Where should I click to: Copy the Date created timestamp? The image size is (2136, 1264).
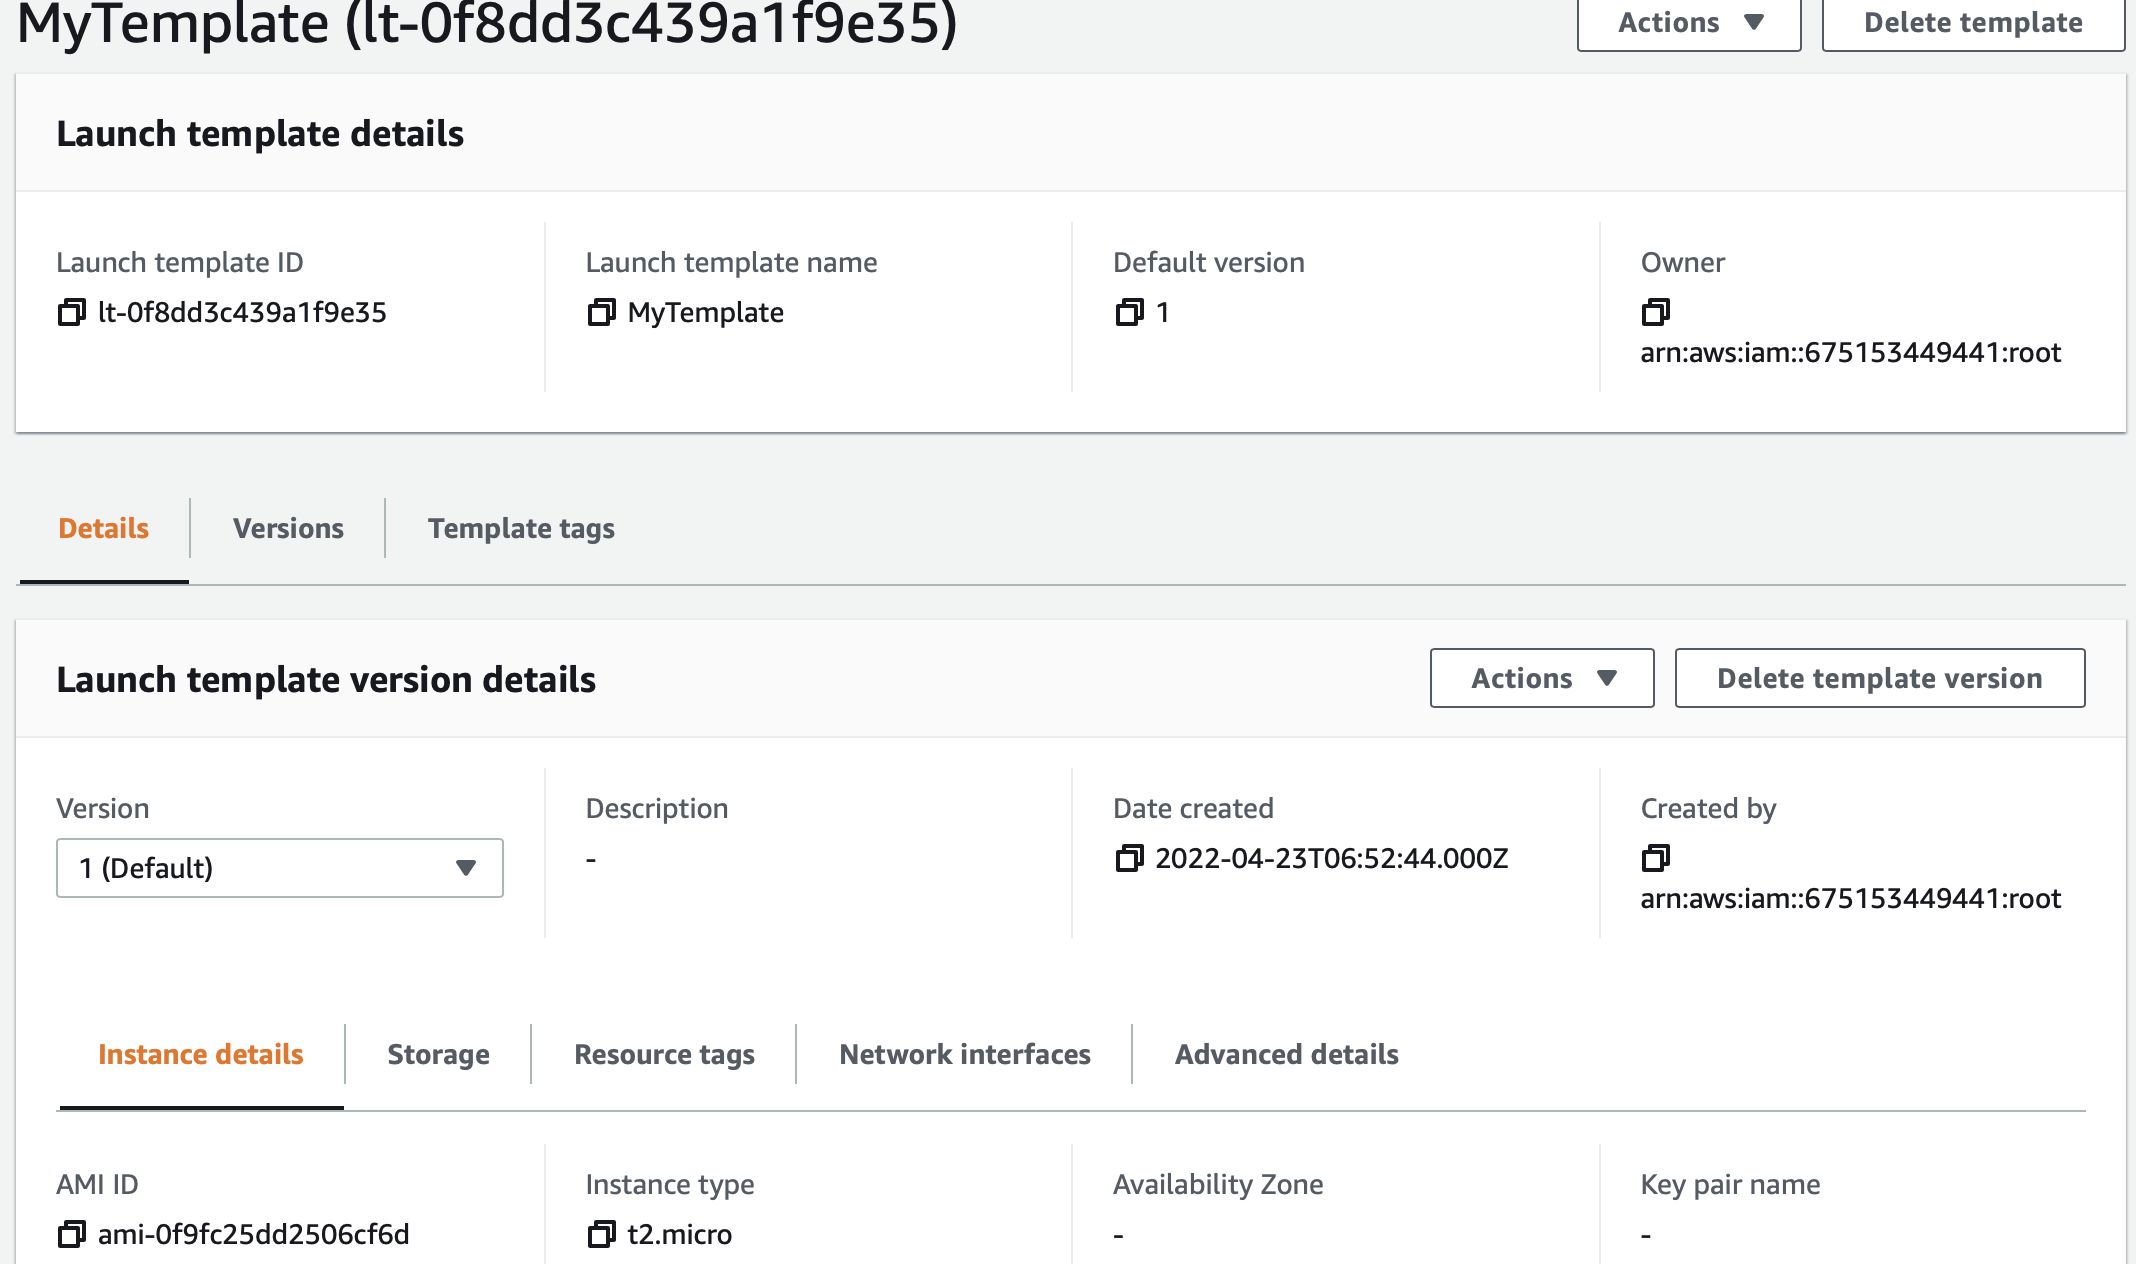pos(1129,859)
